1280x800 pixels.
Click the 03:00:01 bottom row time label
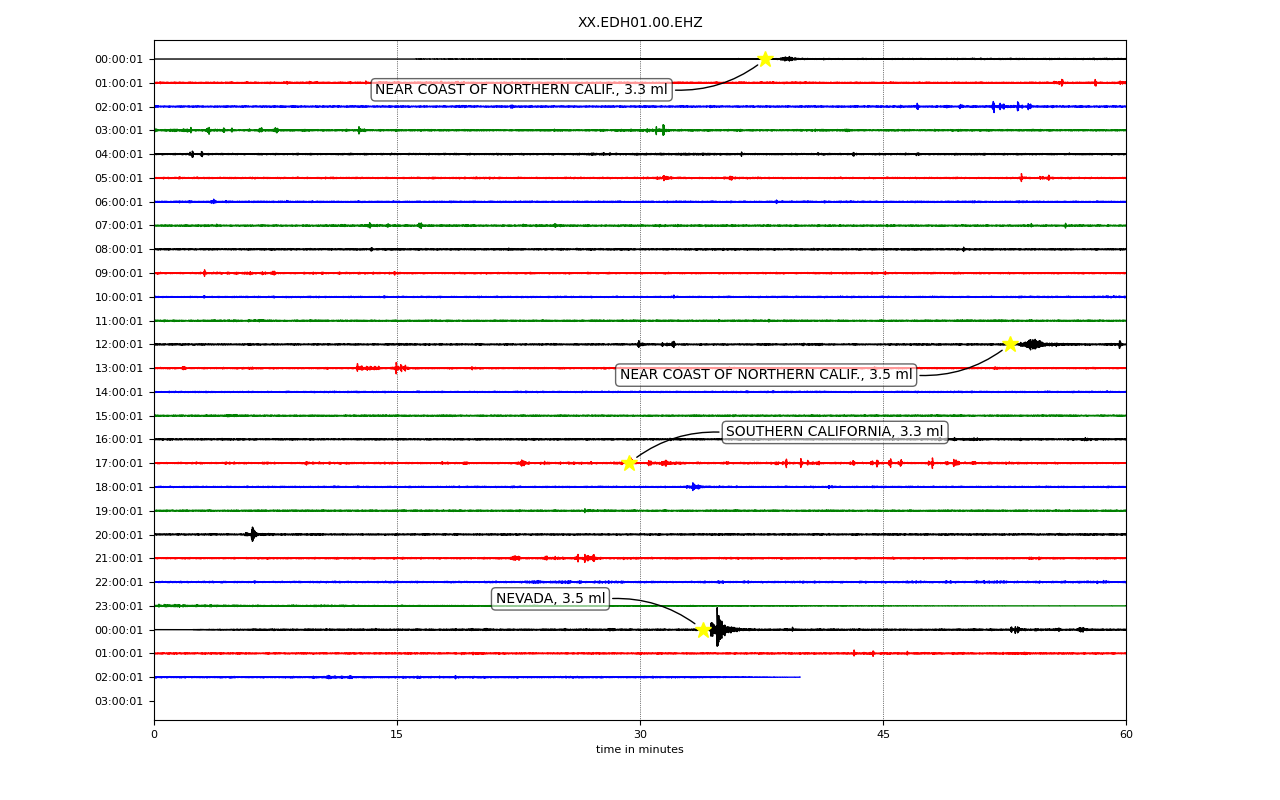click(119, 701)
